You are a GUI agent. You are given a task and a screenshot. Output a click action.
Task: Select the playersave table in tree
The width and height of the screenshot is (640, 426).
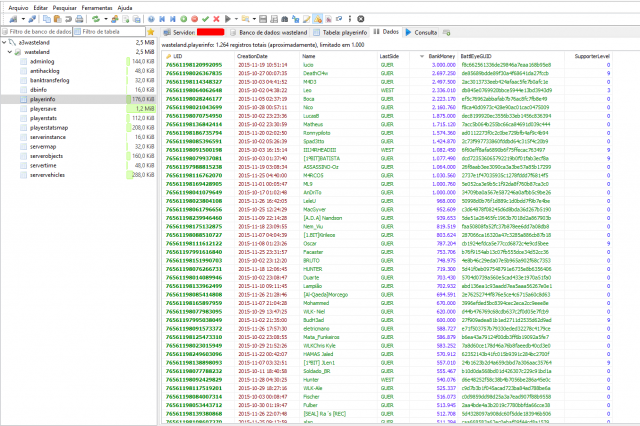pyautogui.click(x=43, y=109)
